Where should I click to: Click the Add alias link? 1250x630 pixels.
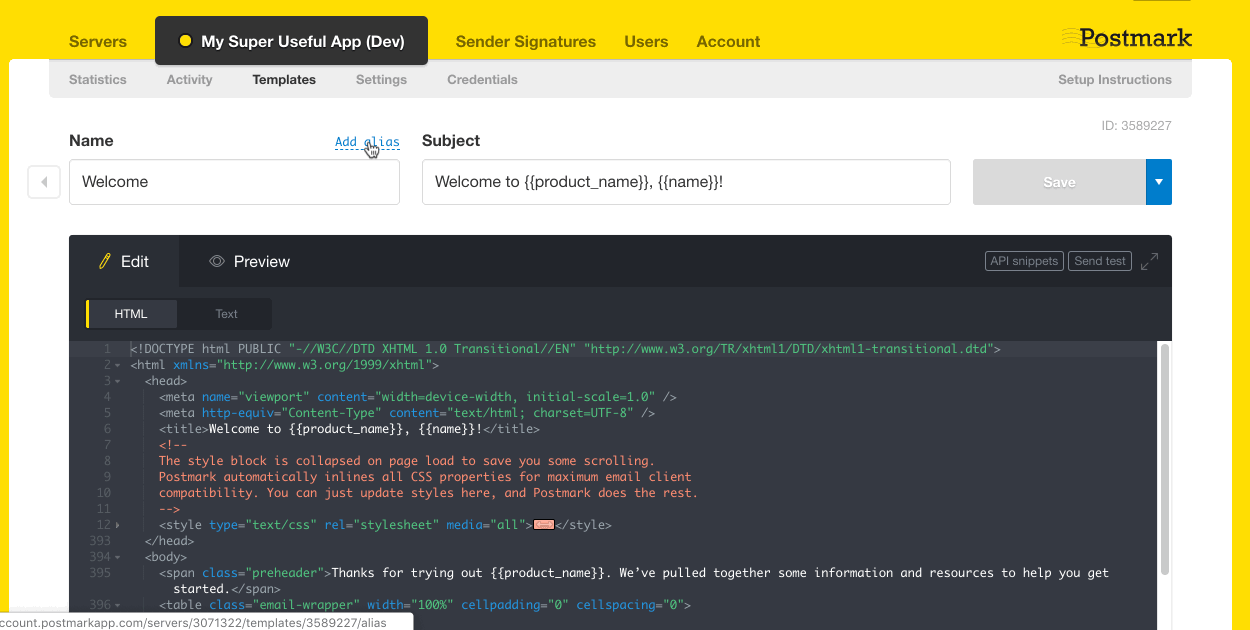tap(367, 142)
